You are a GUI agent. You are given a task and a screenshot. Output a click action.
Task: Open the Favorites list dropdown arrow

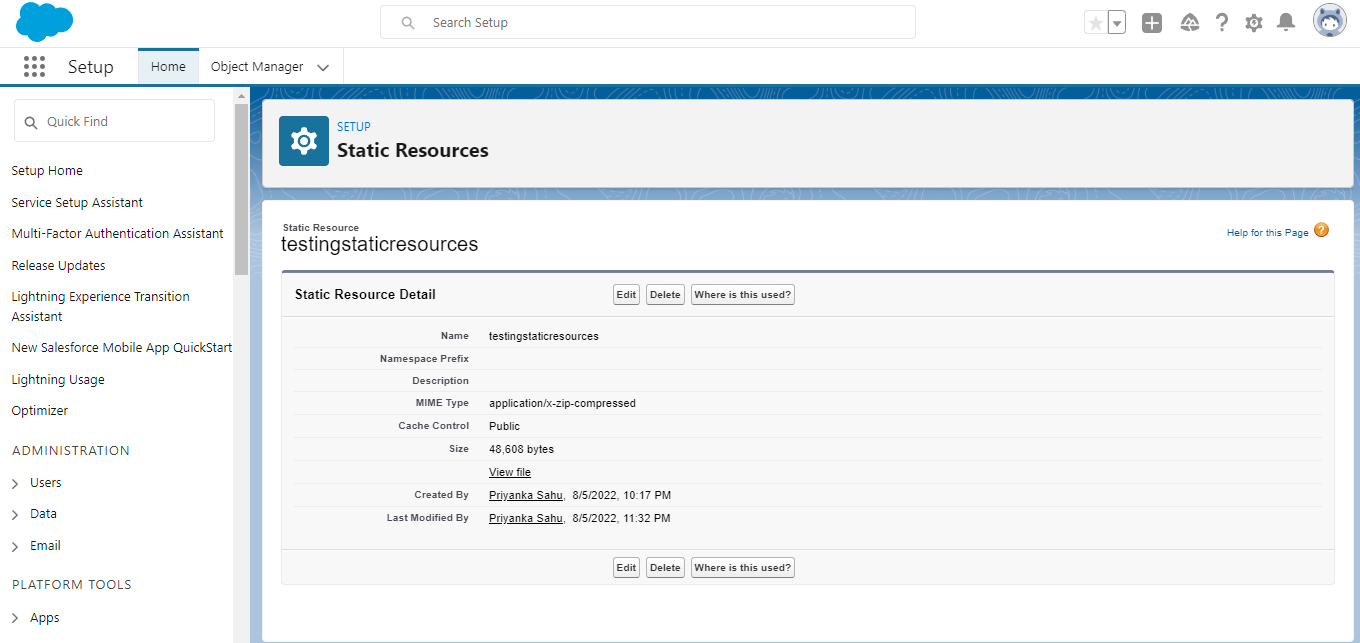tap(1117, 23)
